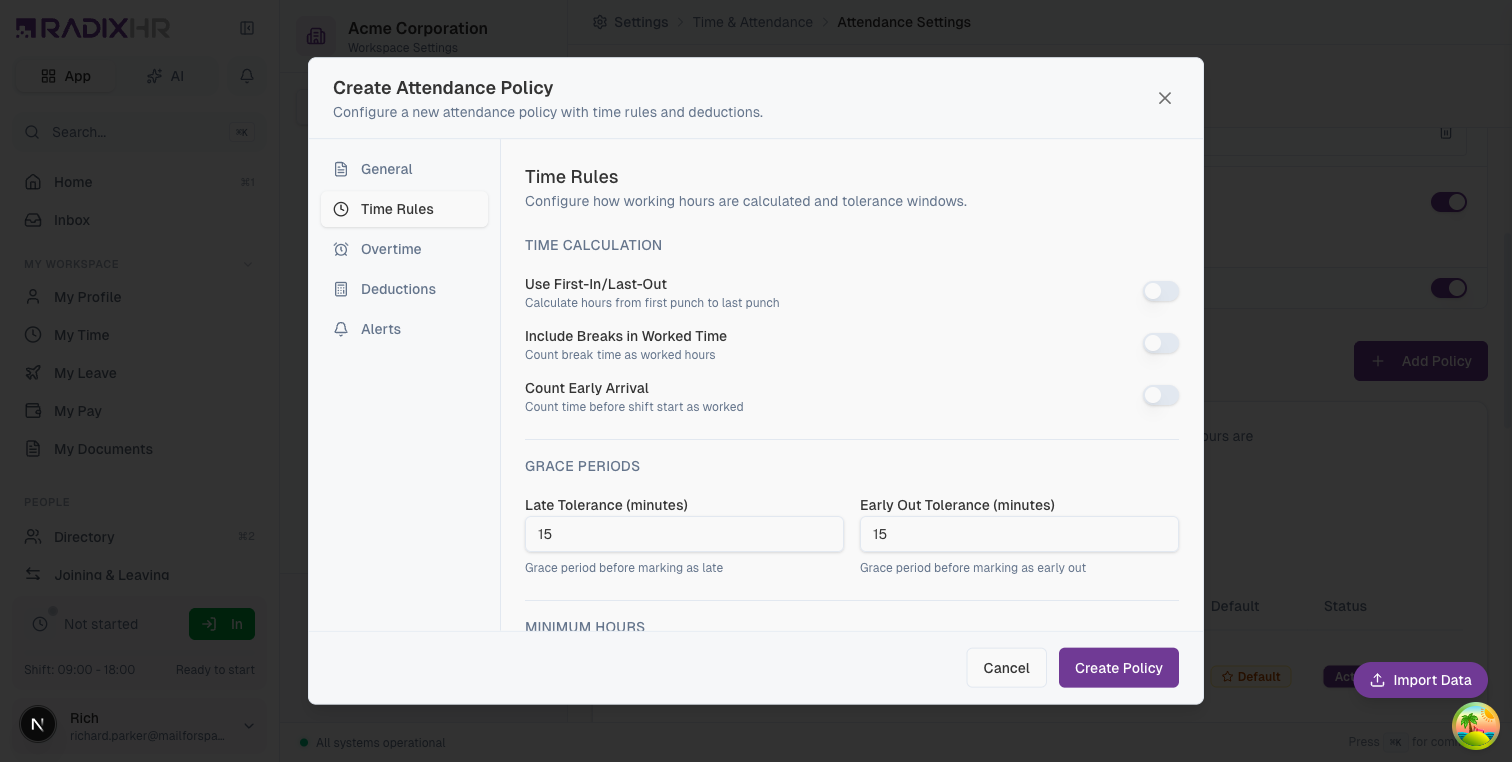The height and width of the screenshot is (762, 1512).
Task: Click the Home house icon
Action: (33, 182)
